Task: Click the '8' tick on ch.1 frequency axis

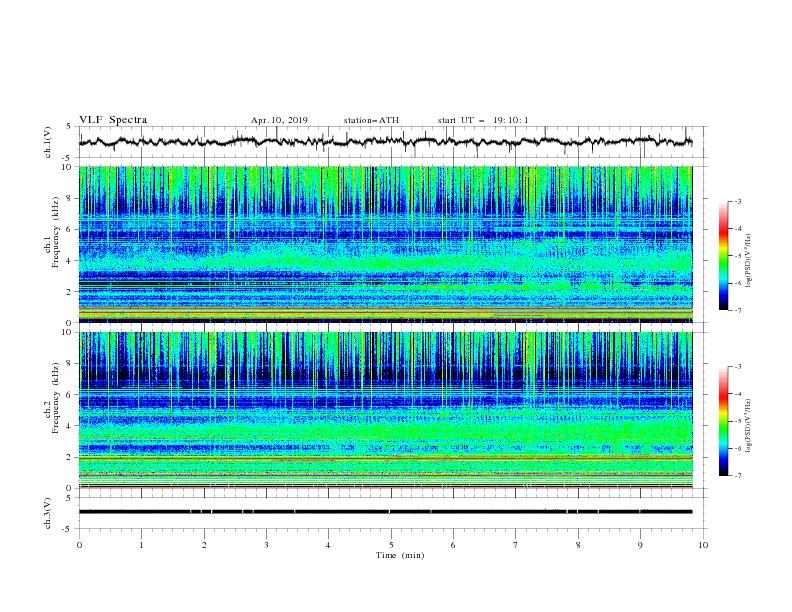Action: pyautogui.click(x=71, y=198)
